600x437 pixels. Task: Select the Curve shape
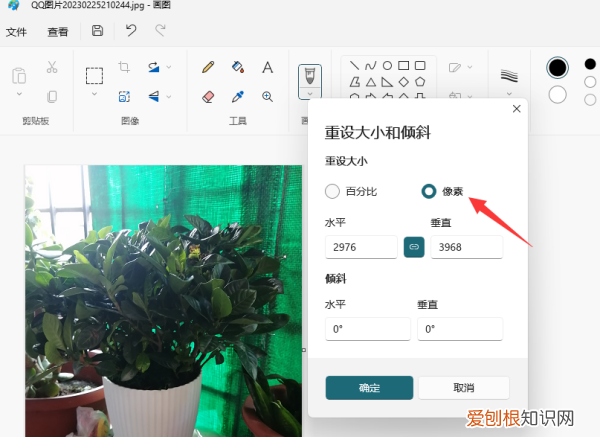370,66
